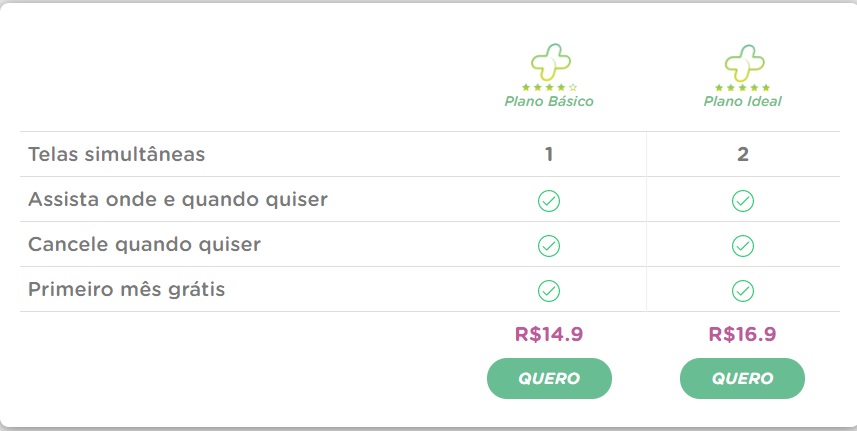Click Plano Ideal 'Assista onde' checkmark
The image size is (857, 431).
742,201
